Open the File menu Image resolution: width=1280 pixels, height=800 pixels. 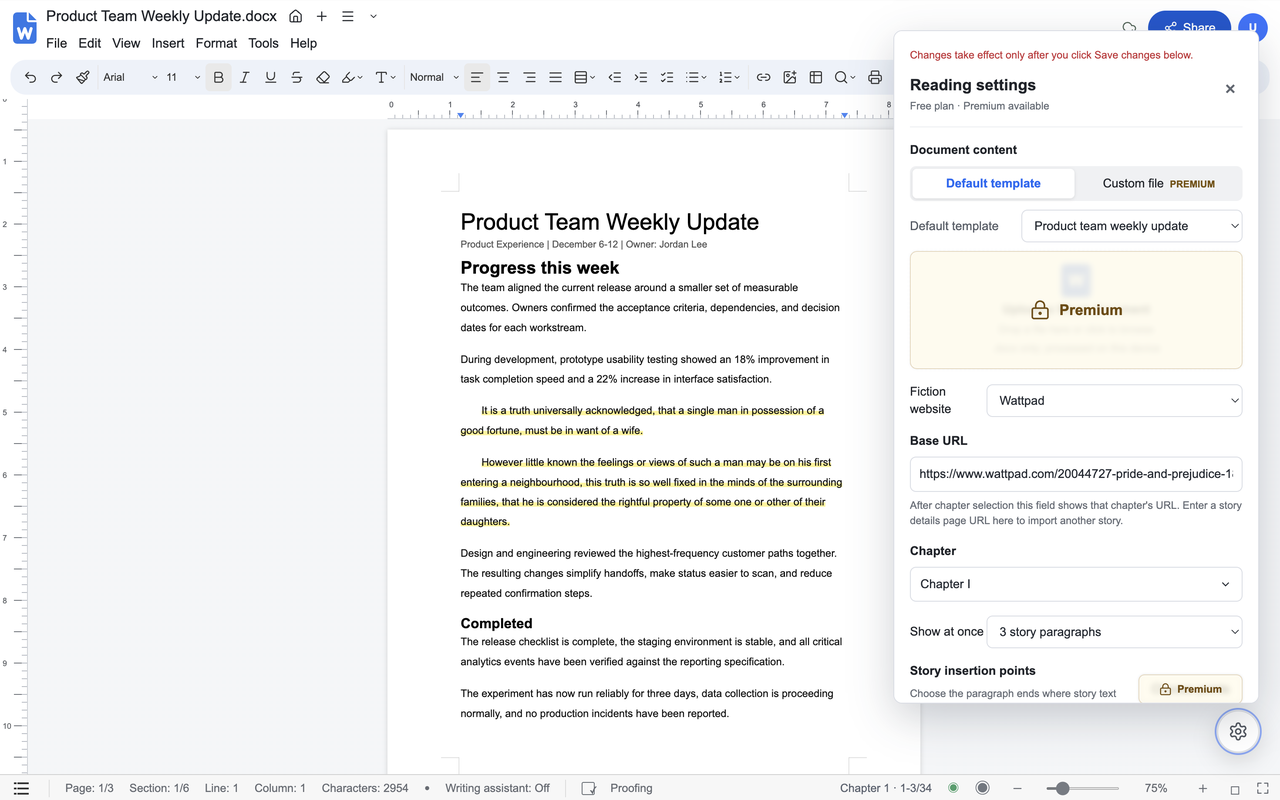click(56, 43)
